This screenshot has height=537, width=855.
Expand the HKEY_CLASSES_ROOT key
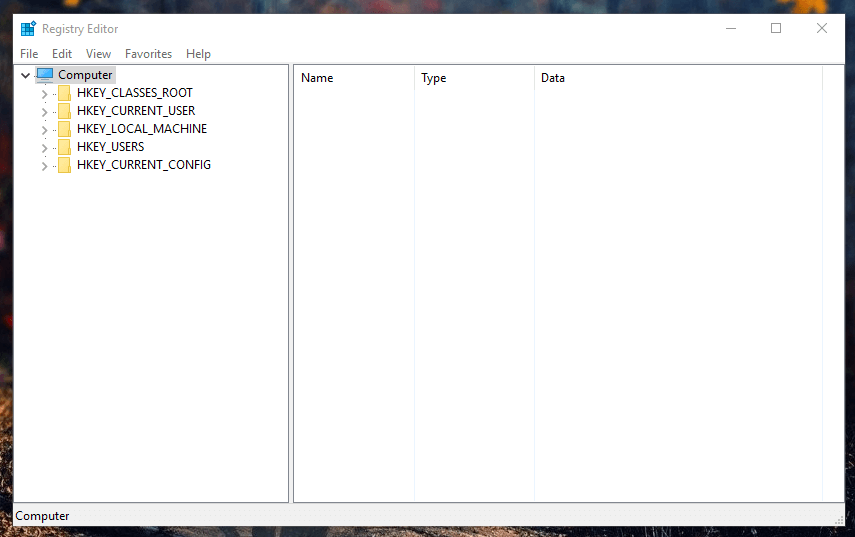(45, 94)
